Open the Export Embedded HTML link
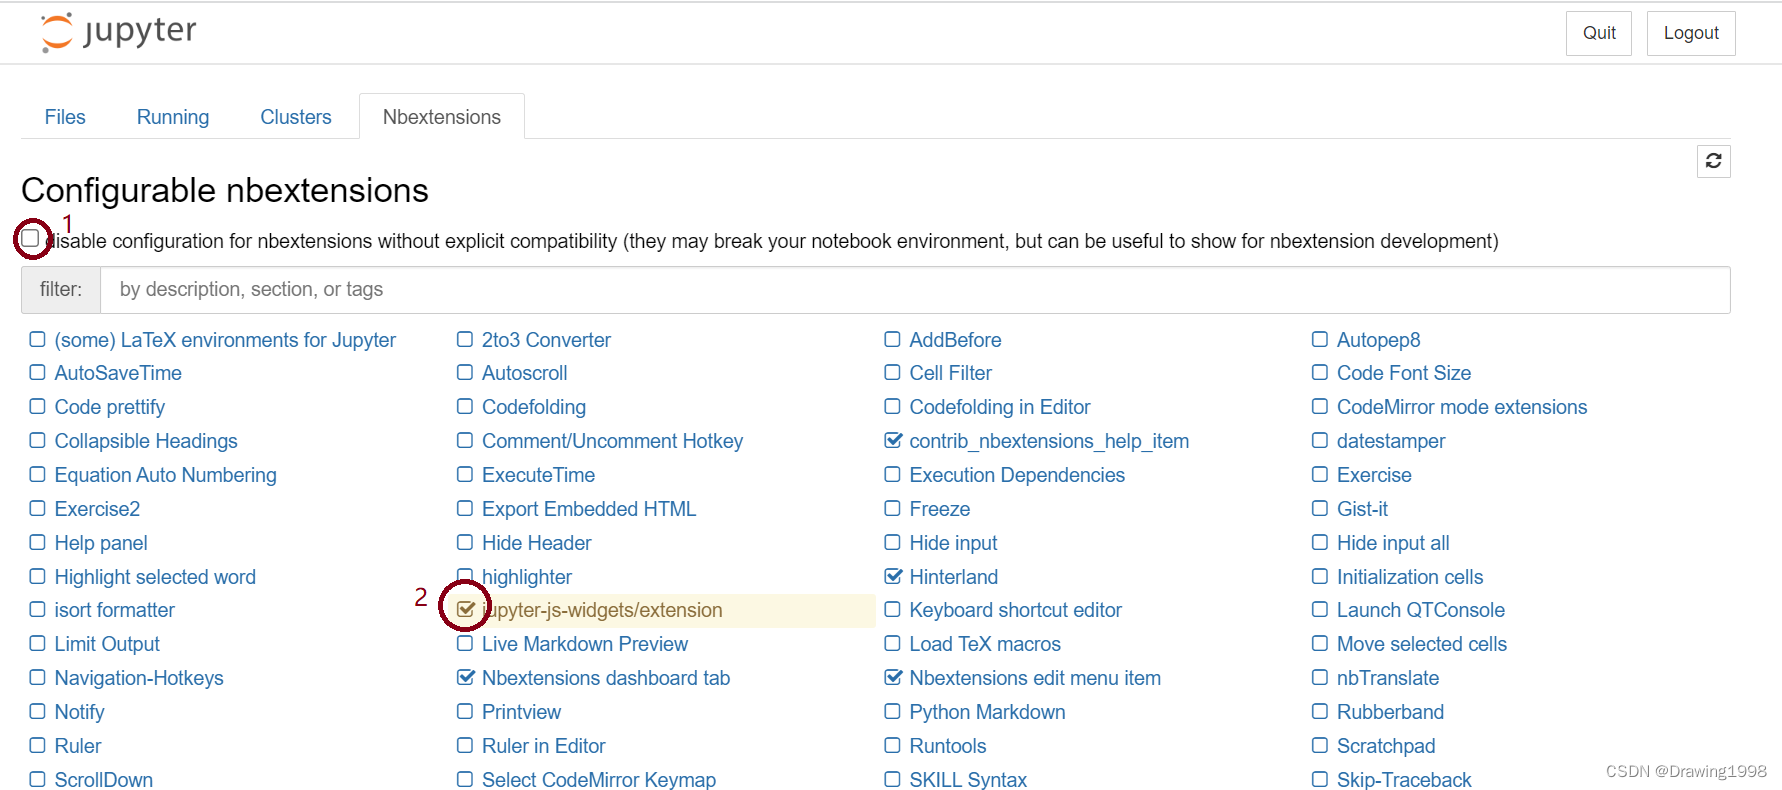This screenshot has height=790, width=1782. point(589,509)
